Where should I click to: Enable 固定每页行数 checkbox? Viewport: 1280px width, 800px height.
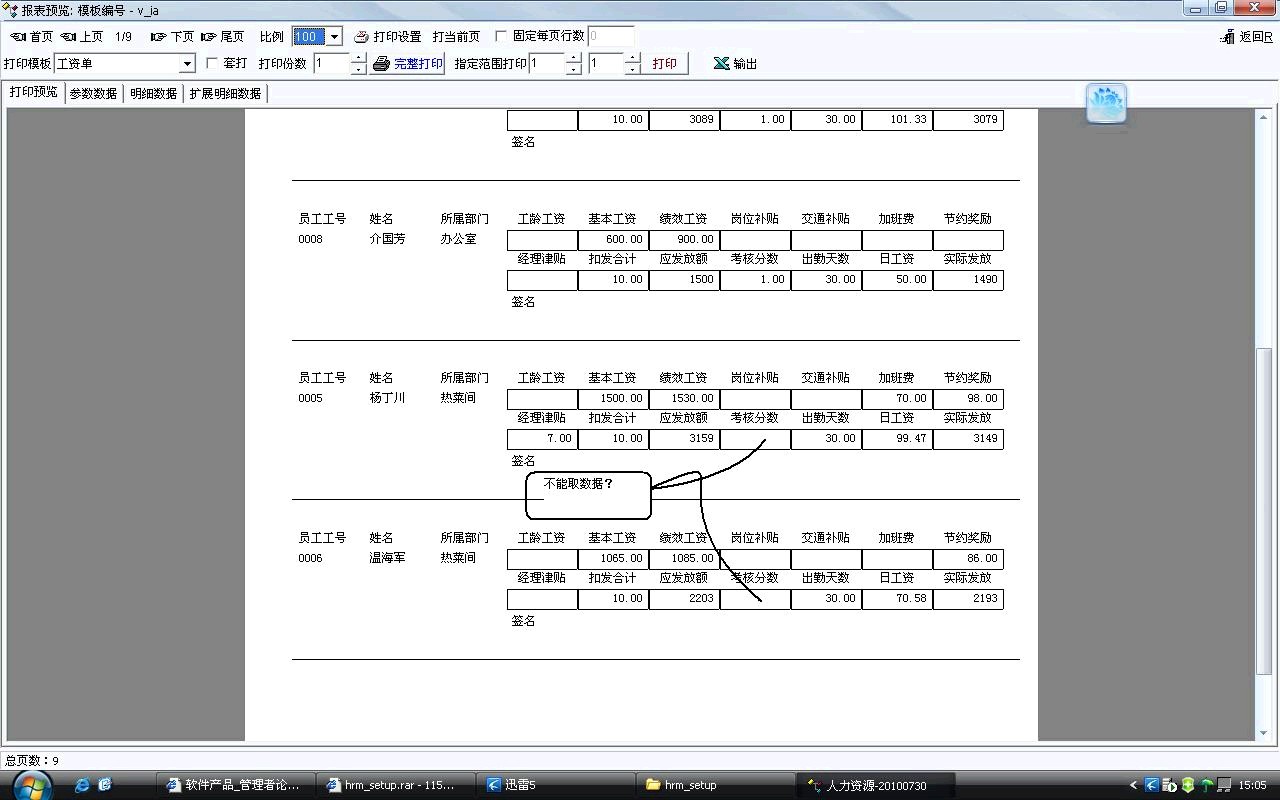[x=502, y=36]
